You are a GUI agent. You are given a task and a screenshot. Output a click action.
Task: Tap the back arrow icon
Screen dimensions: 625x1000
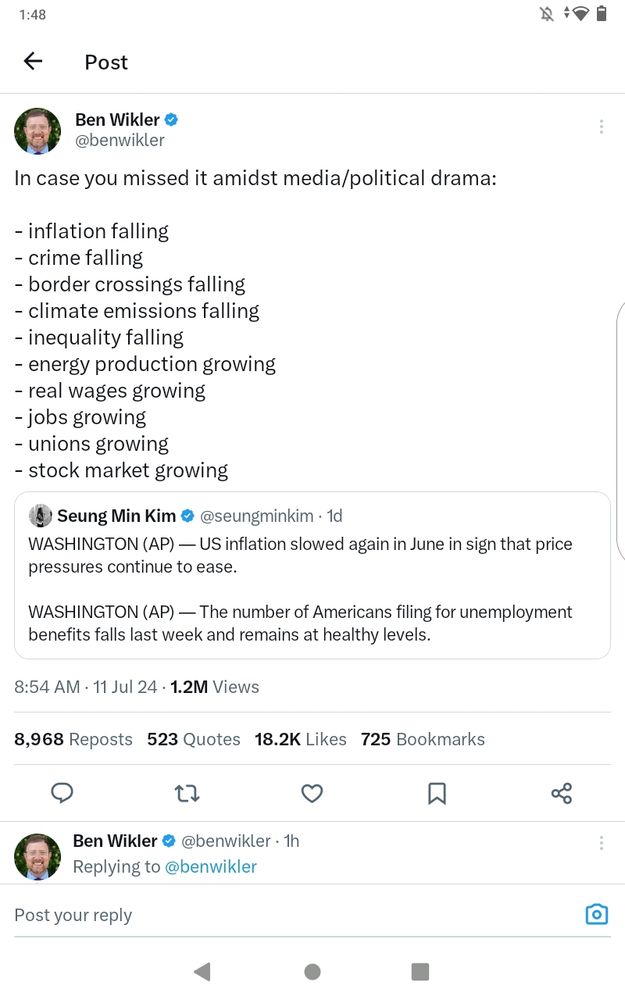coord(33,61)
